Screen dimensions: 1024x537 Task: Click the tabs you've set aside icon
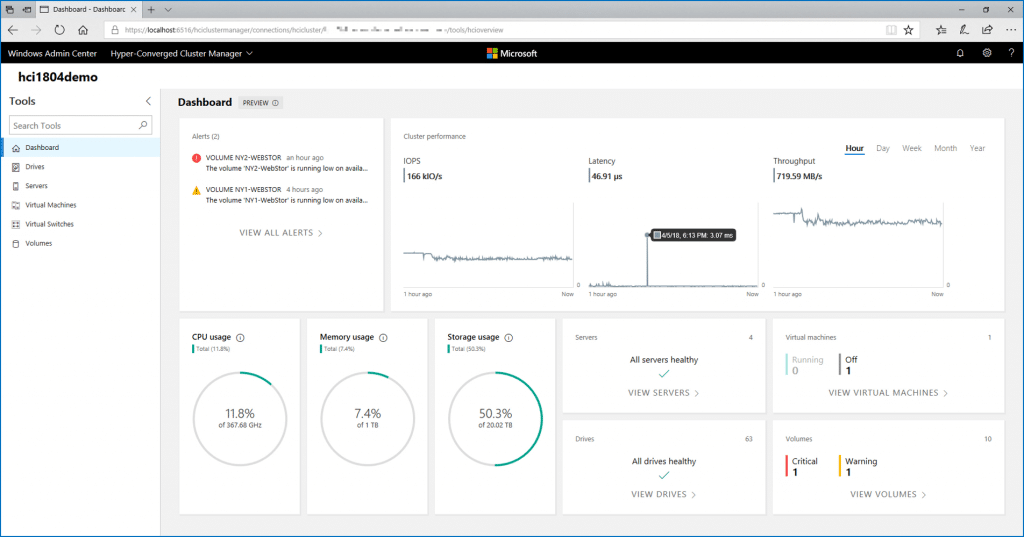coord(10,10)
